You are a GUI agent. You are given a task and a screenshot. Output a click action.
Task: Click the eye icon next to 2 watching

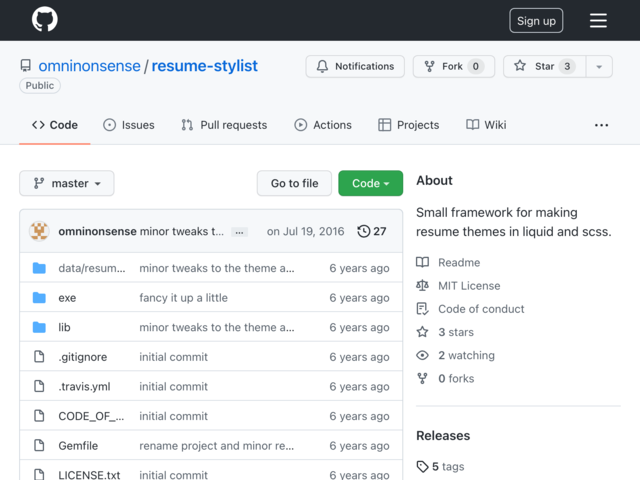coord(422,355)
